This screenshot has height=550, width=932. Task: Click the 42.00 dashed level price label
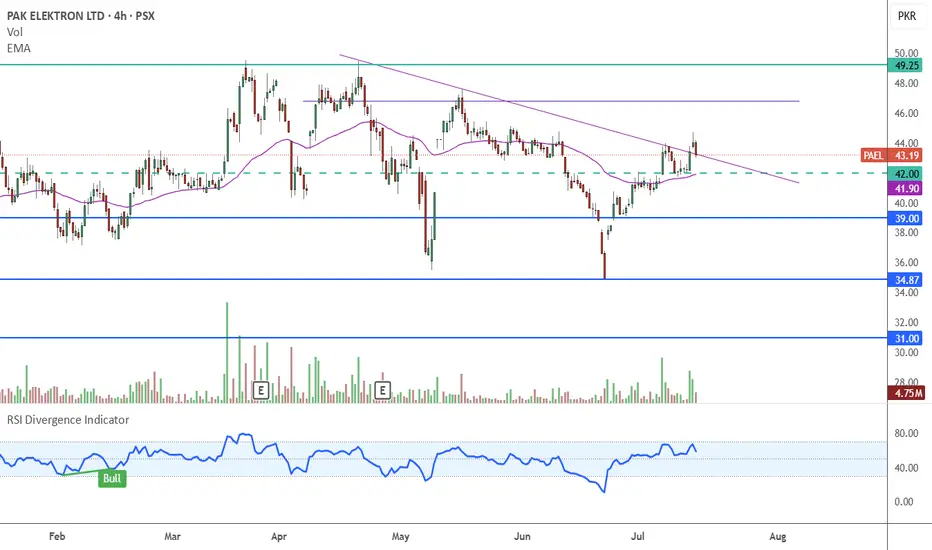[905, 174]
